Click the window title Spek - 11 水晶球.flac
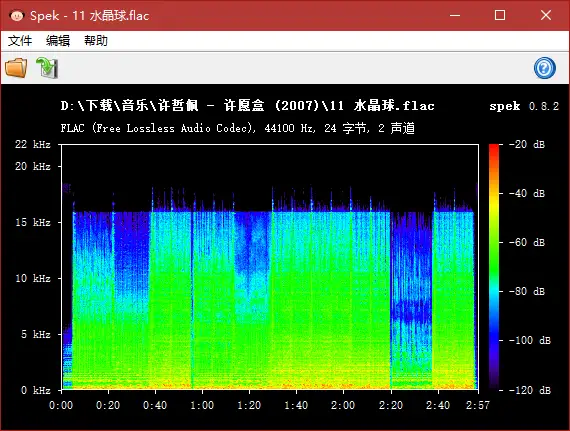This screenshot has width=570, height=431. tap(89, 16)
